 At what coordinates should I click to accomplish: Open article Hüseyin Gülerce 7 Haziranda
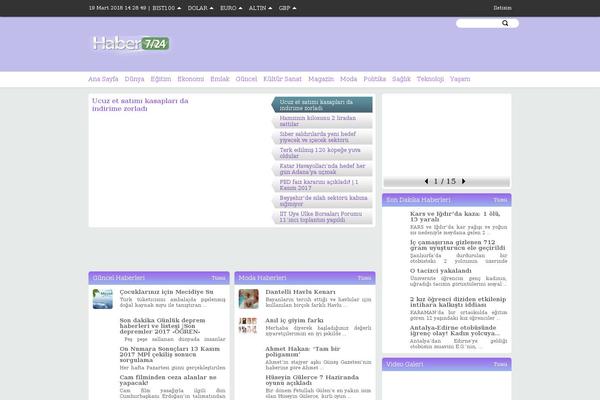(x=312, y=380)
